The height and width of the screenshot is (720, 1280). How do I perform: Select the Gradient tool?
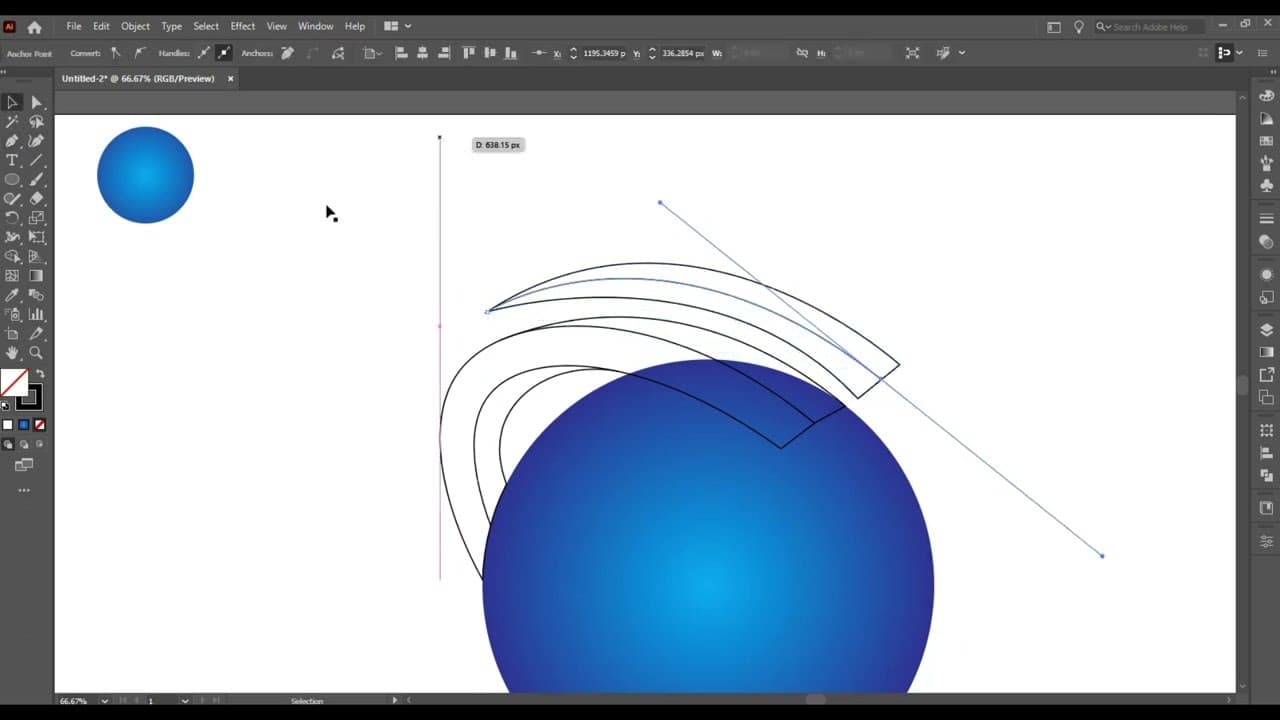(x=37, y=276)
